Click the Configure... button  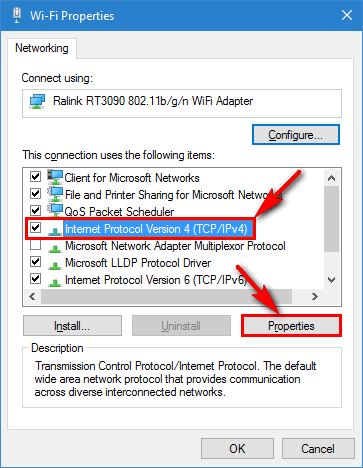[x=296, y=135]
